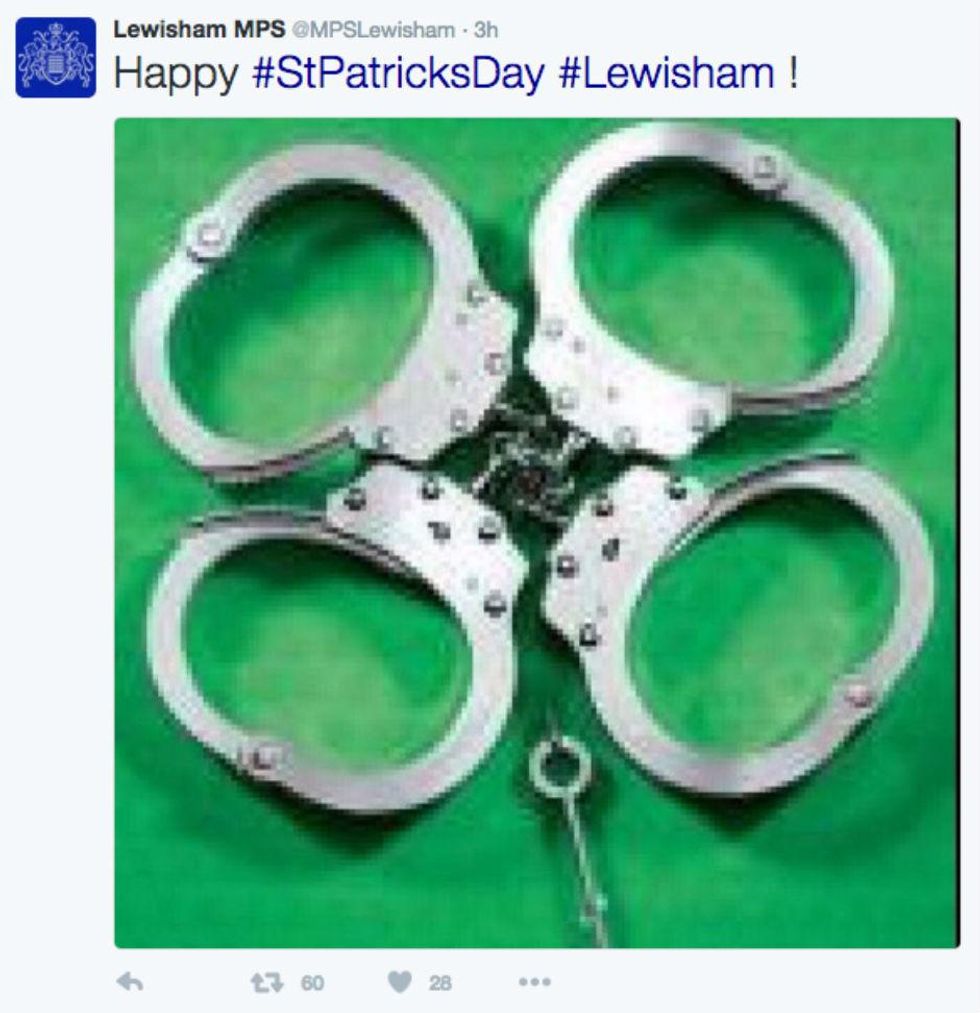Image resolution: width=980 pixels, height=1013 pixels.
Task: Reply to the tweet with the arrow icon
Action: [130, 982]
